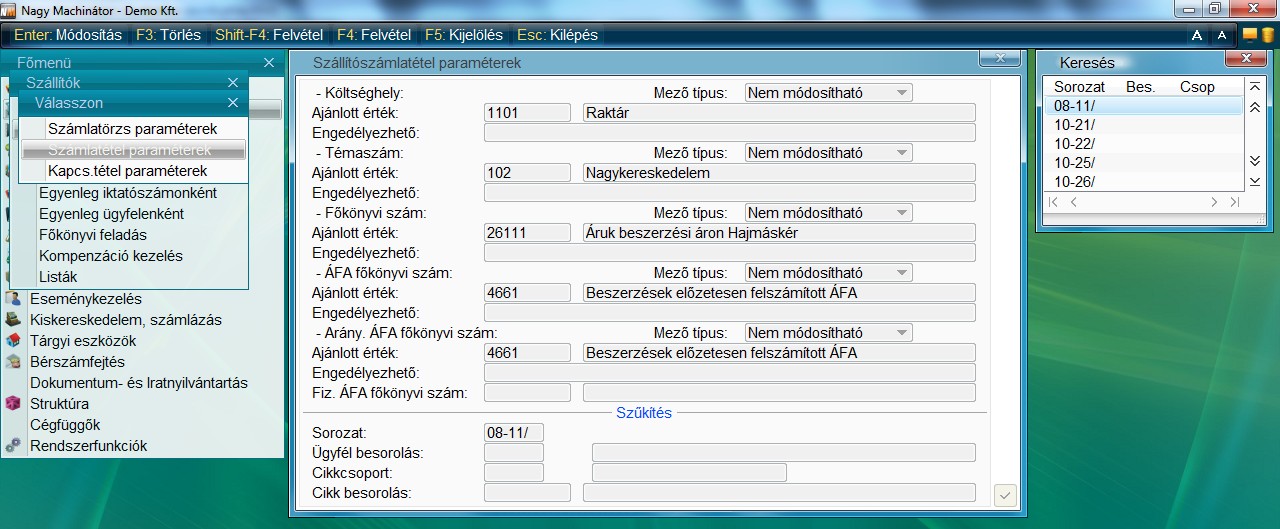
Task: Open Mező típus dropdown for Témaszám
Action: [x=829, y=153]
